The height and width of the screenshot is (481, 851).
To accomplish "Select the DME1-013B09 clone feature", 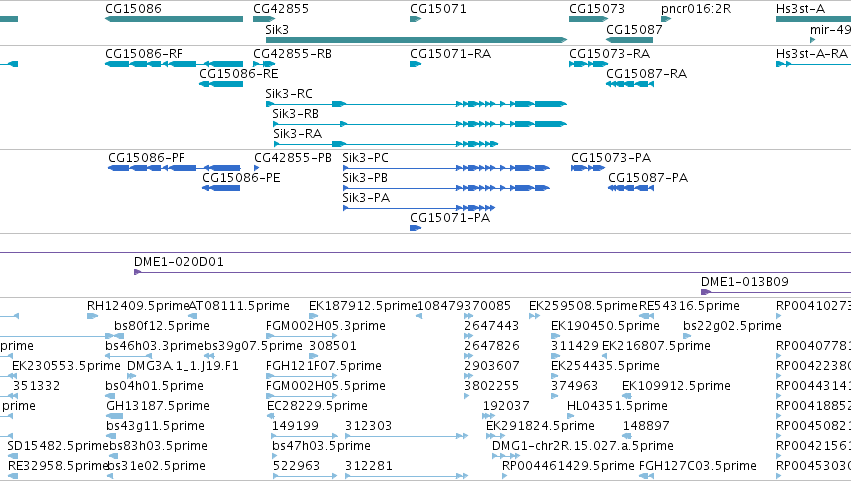I will 776,292.
